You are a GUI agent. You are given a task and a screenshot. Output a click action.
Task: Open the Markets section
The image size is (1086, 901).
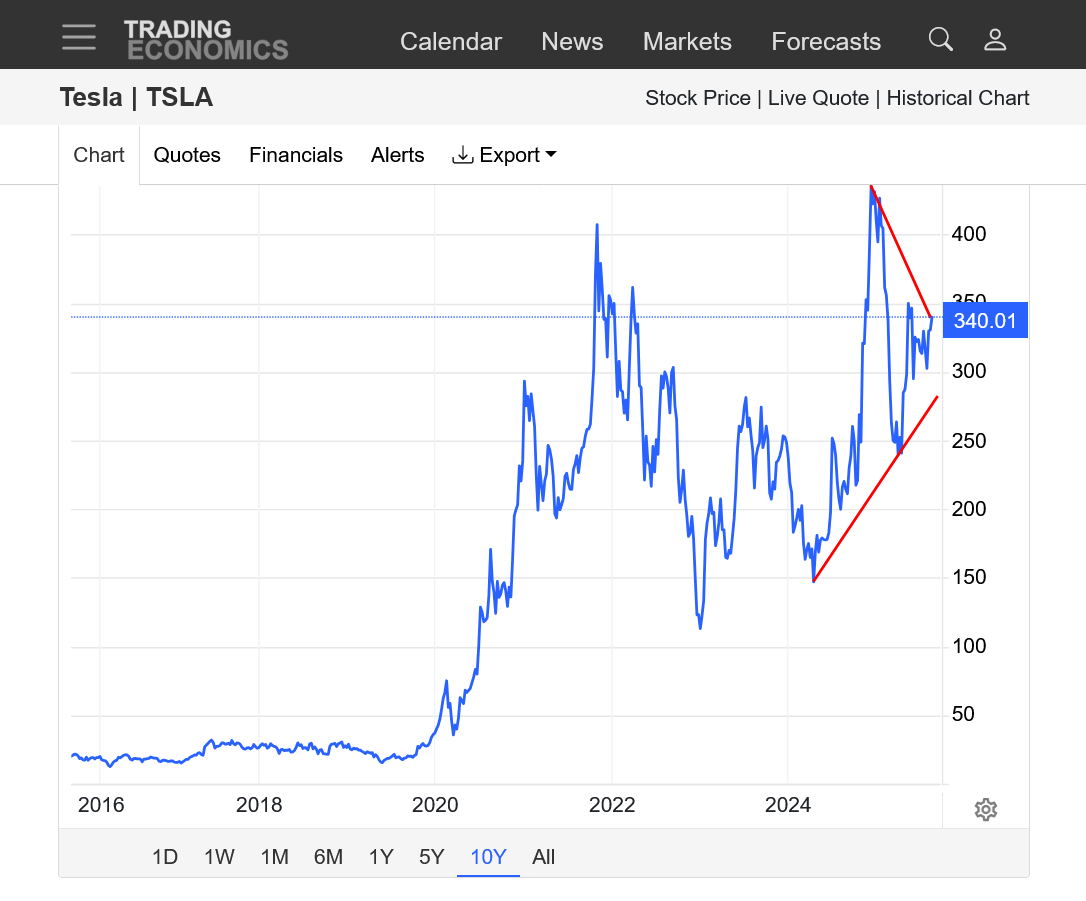[687, 42]
